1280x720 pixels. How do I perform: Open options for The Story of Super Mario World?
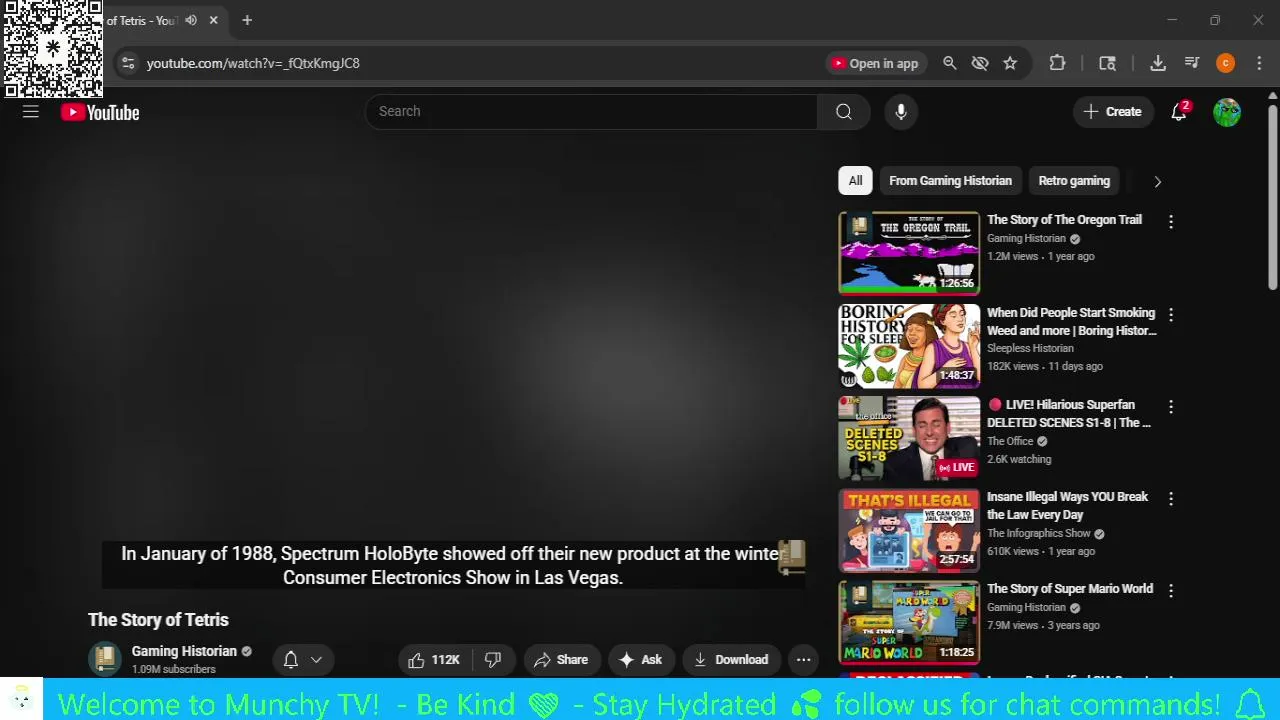1171,590
